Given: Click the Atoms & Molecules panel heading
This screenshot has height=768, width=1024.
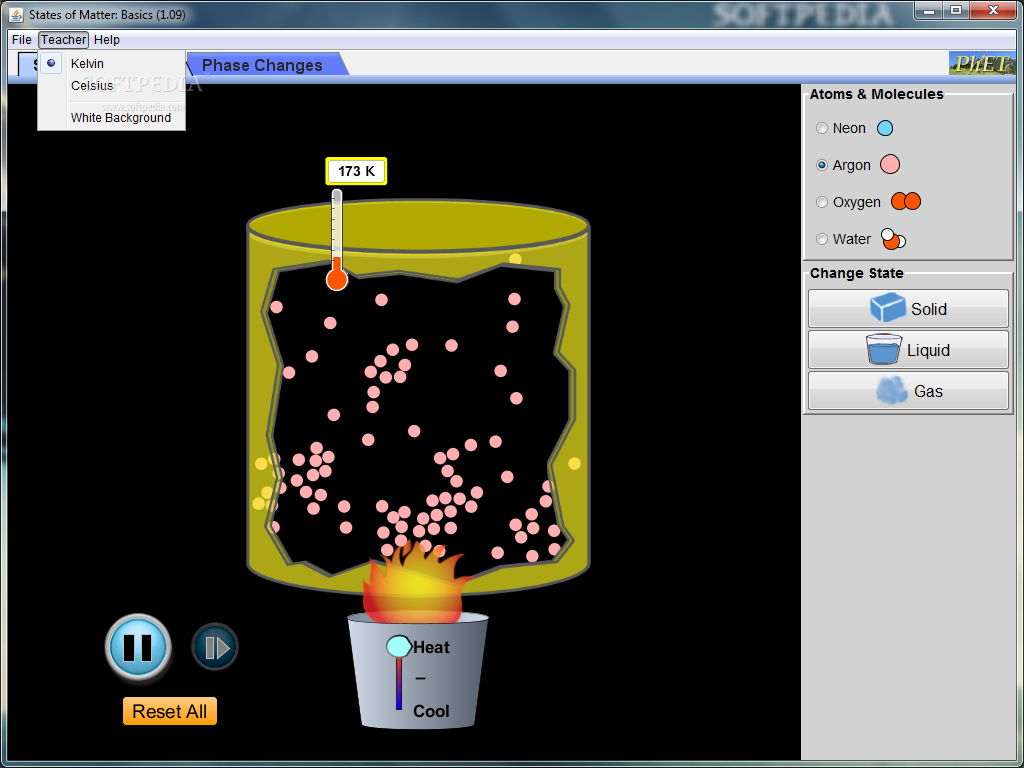Looking at the screenshot, I should tap(876, 94).
